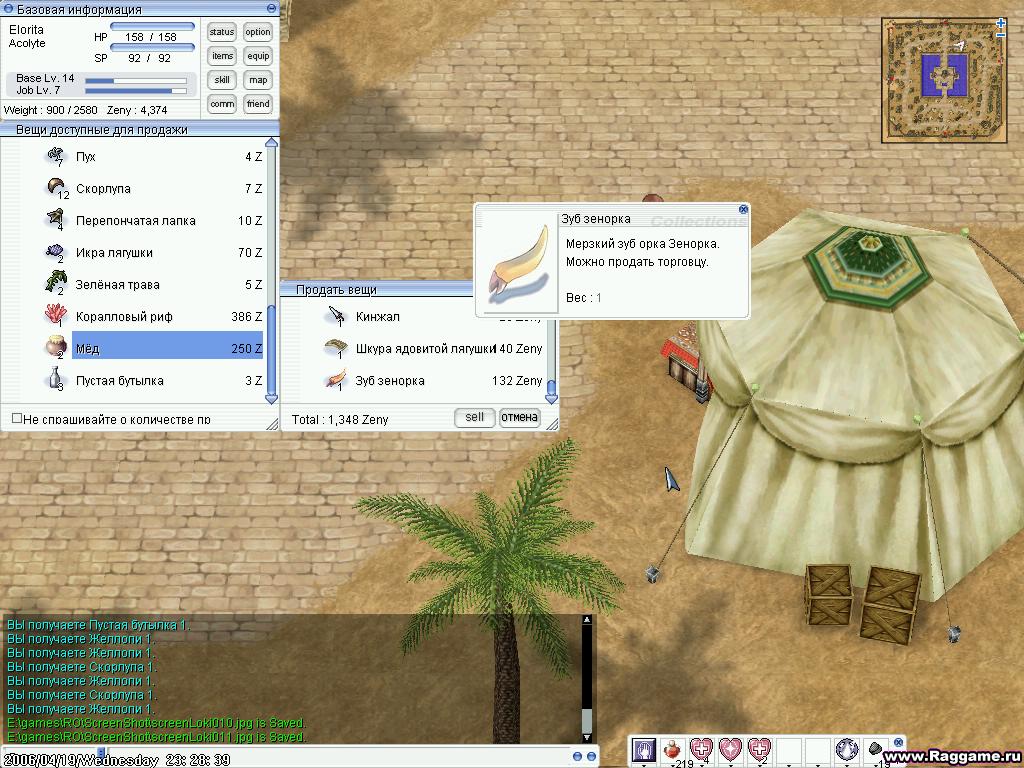Click the right blue chat window button
This screenshot has height=768, width=1024.
pyautogui.click(x=591, y=756)
